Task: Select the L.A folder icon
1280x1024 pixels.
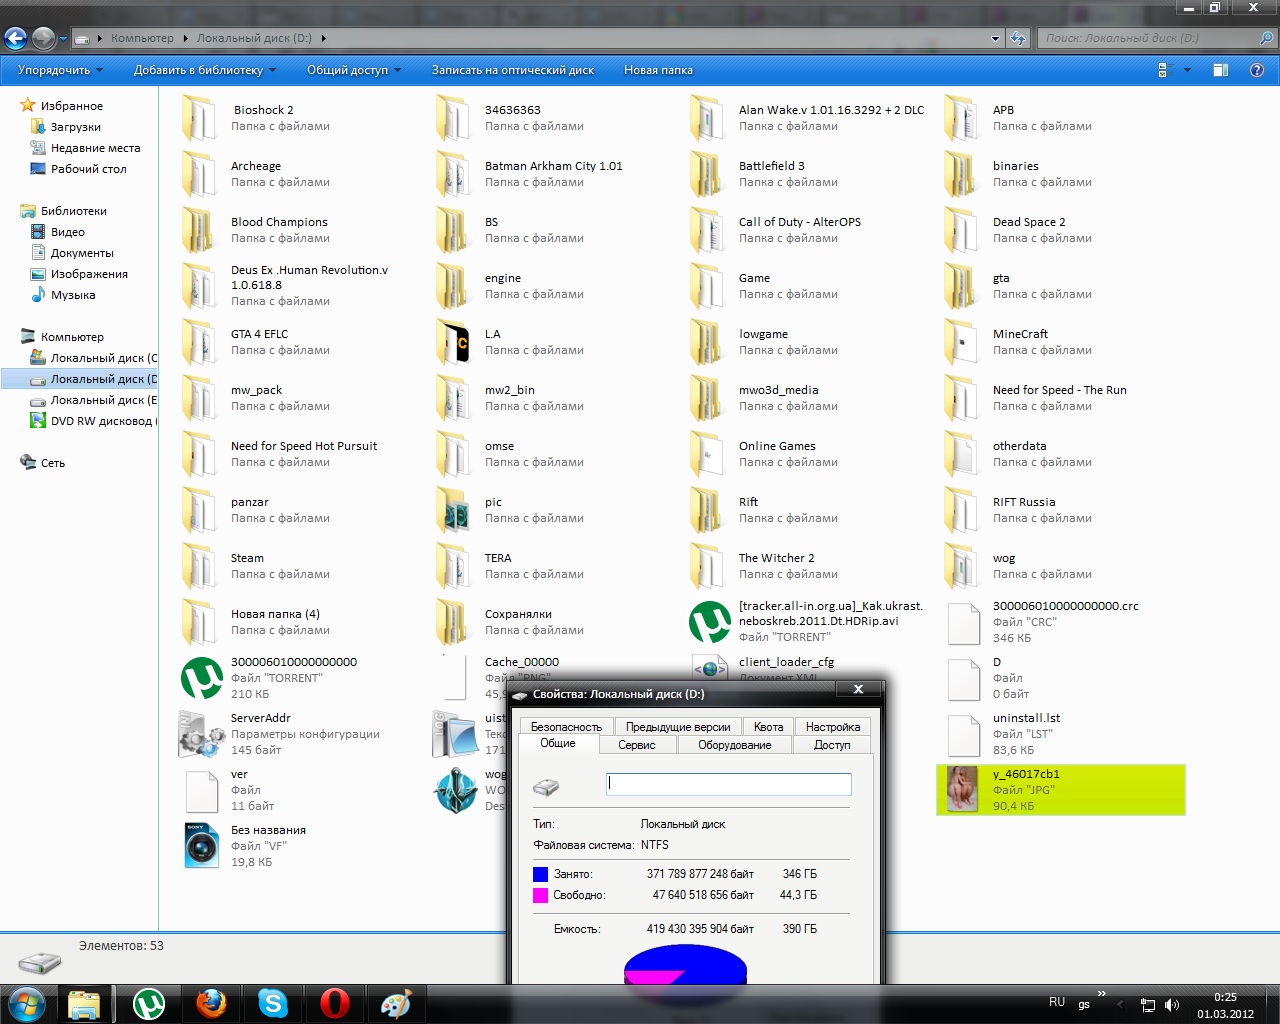Action: pos(453,342)
